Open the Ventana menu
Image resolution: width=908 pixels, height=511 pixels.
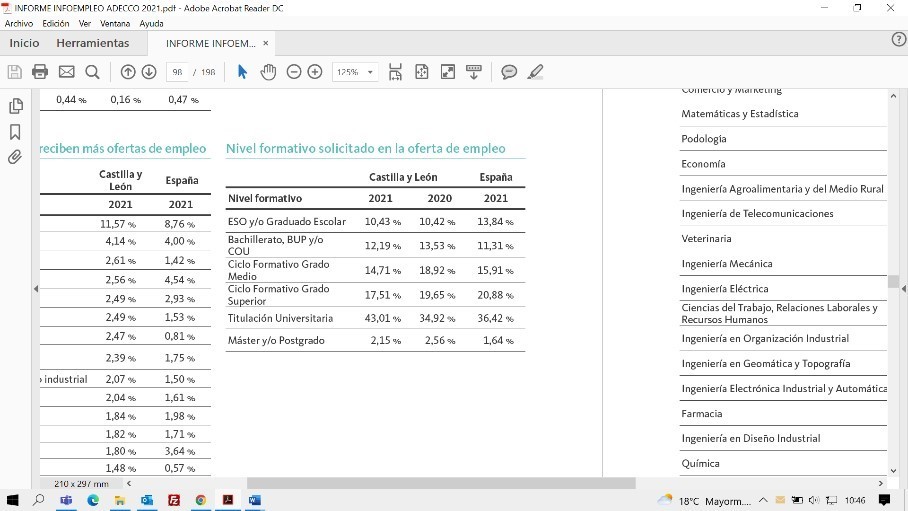click(115, 24)
